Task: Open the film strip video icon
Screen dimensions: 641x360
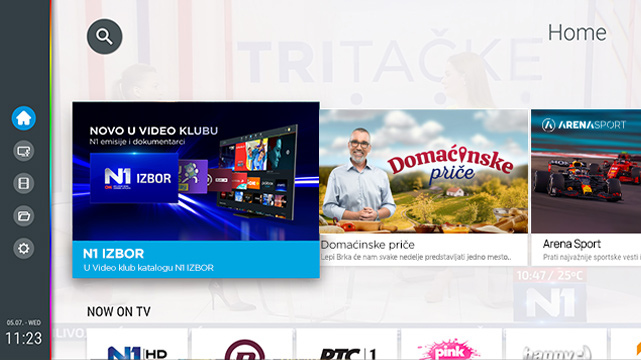Action: coord(23,183)
